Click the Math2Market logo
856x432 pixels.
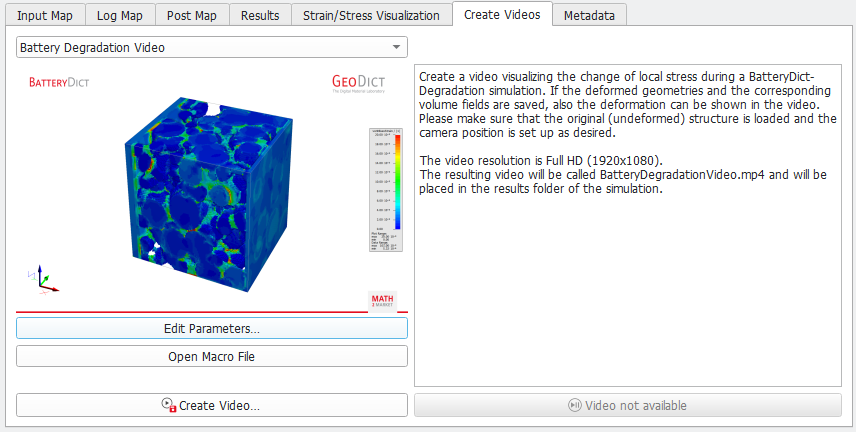click(x=382, y=301)
